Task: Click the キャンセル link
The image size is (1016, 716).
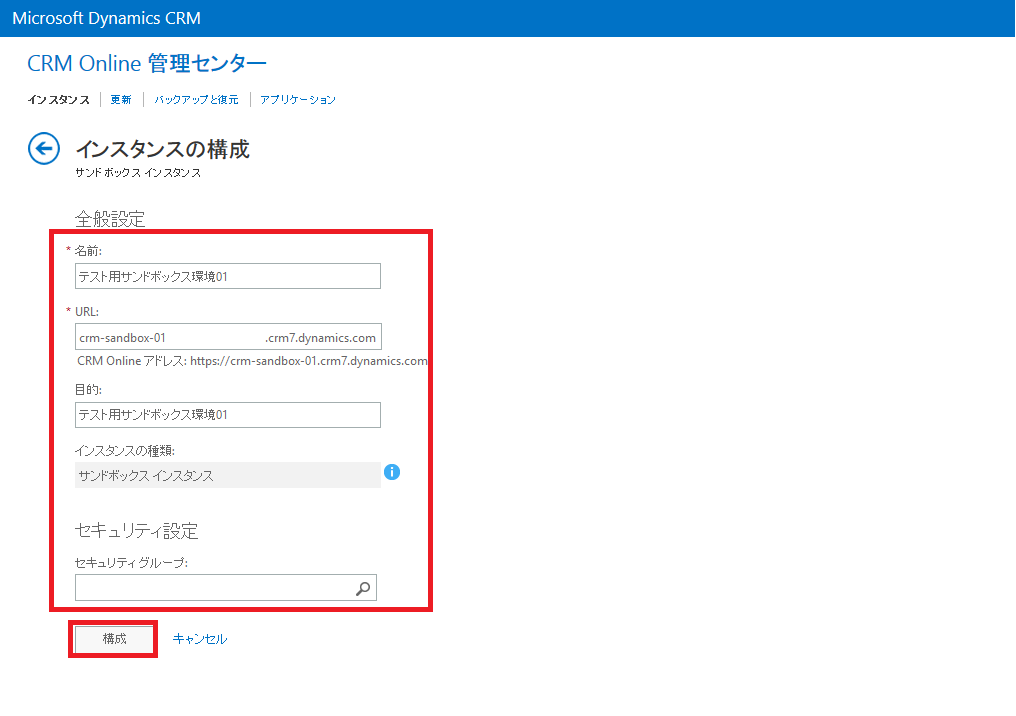Action: (200, 639)
